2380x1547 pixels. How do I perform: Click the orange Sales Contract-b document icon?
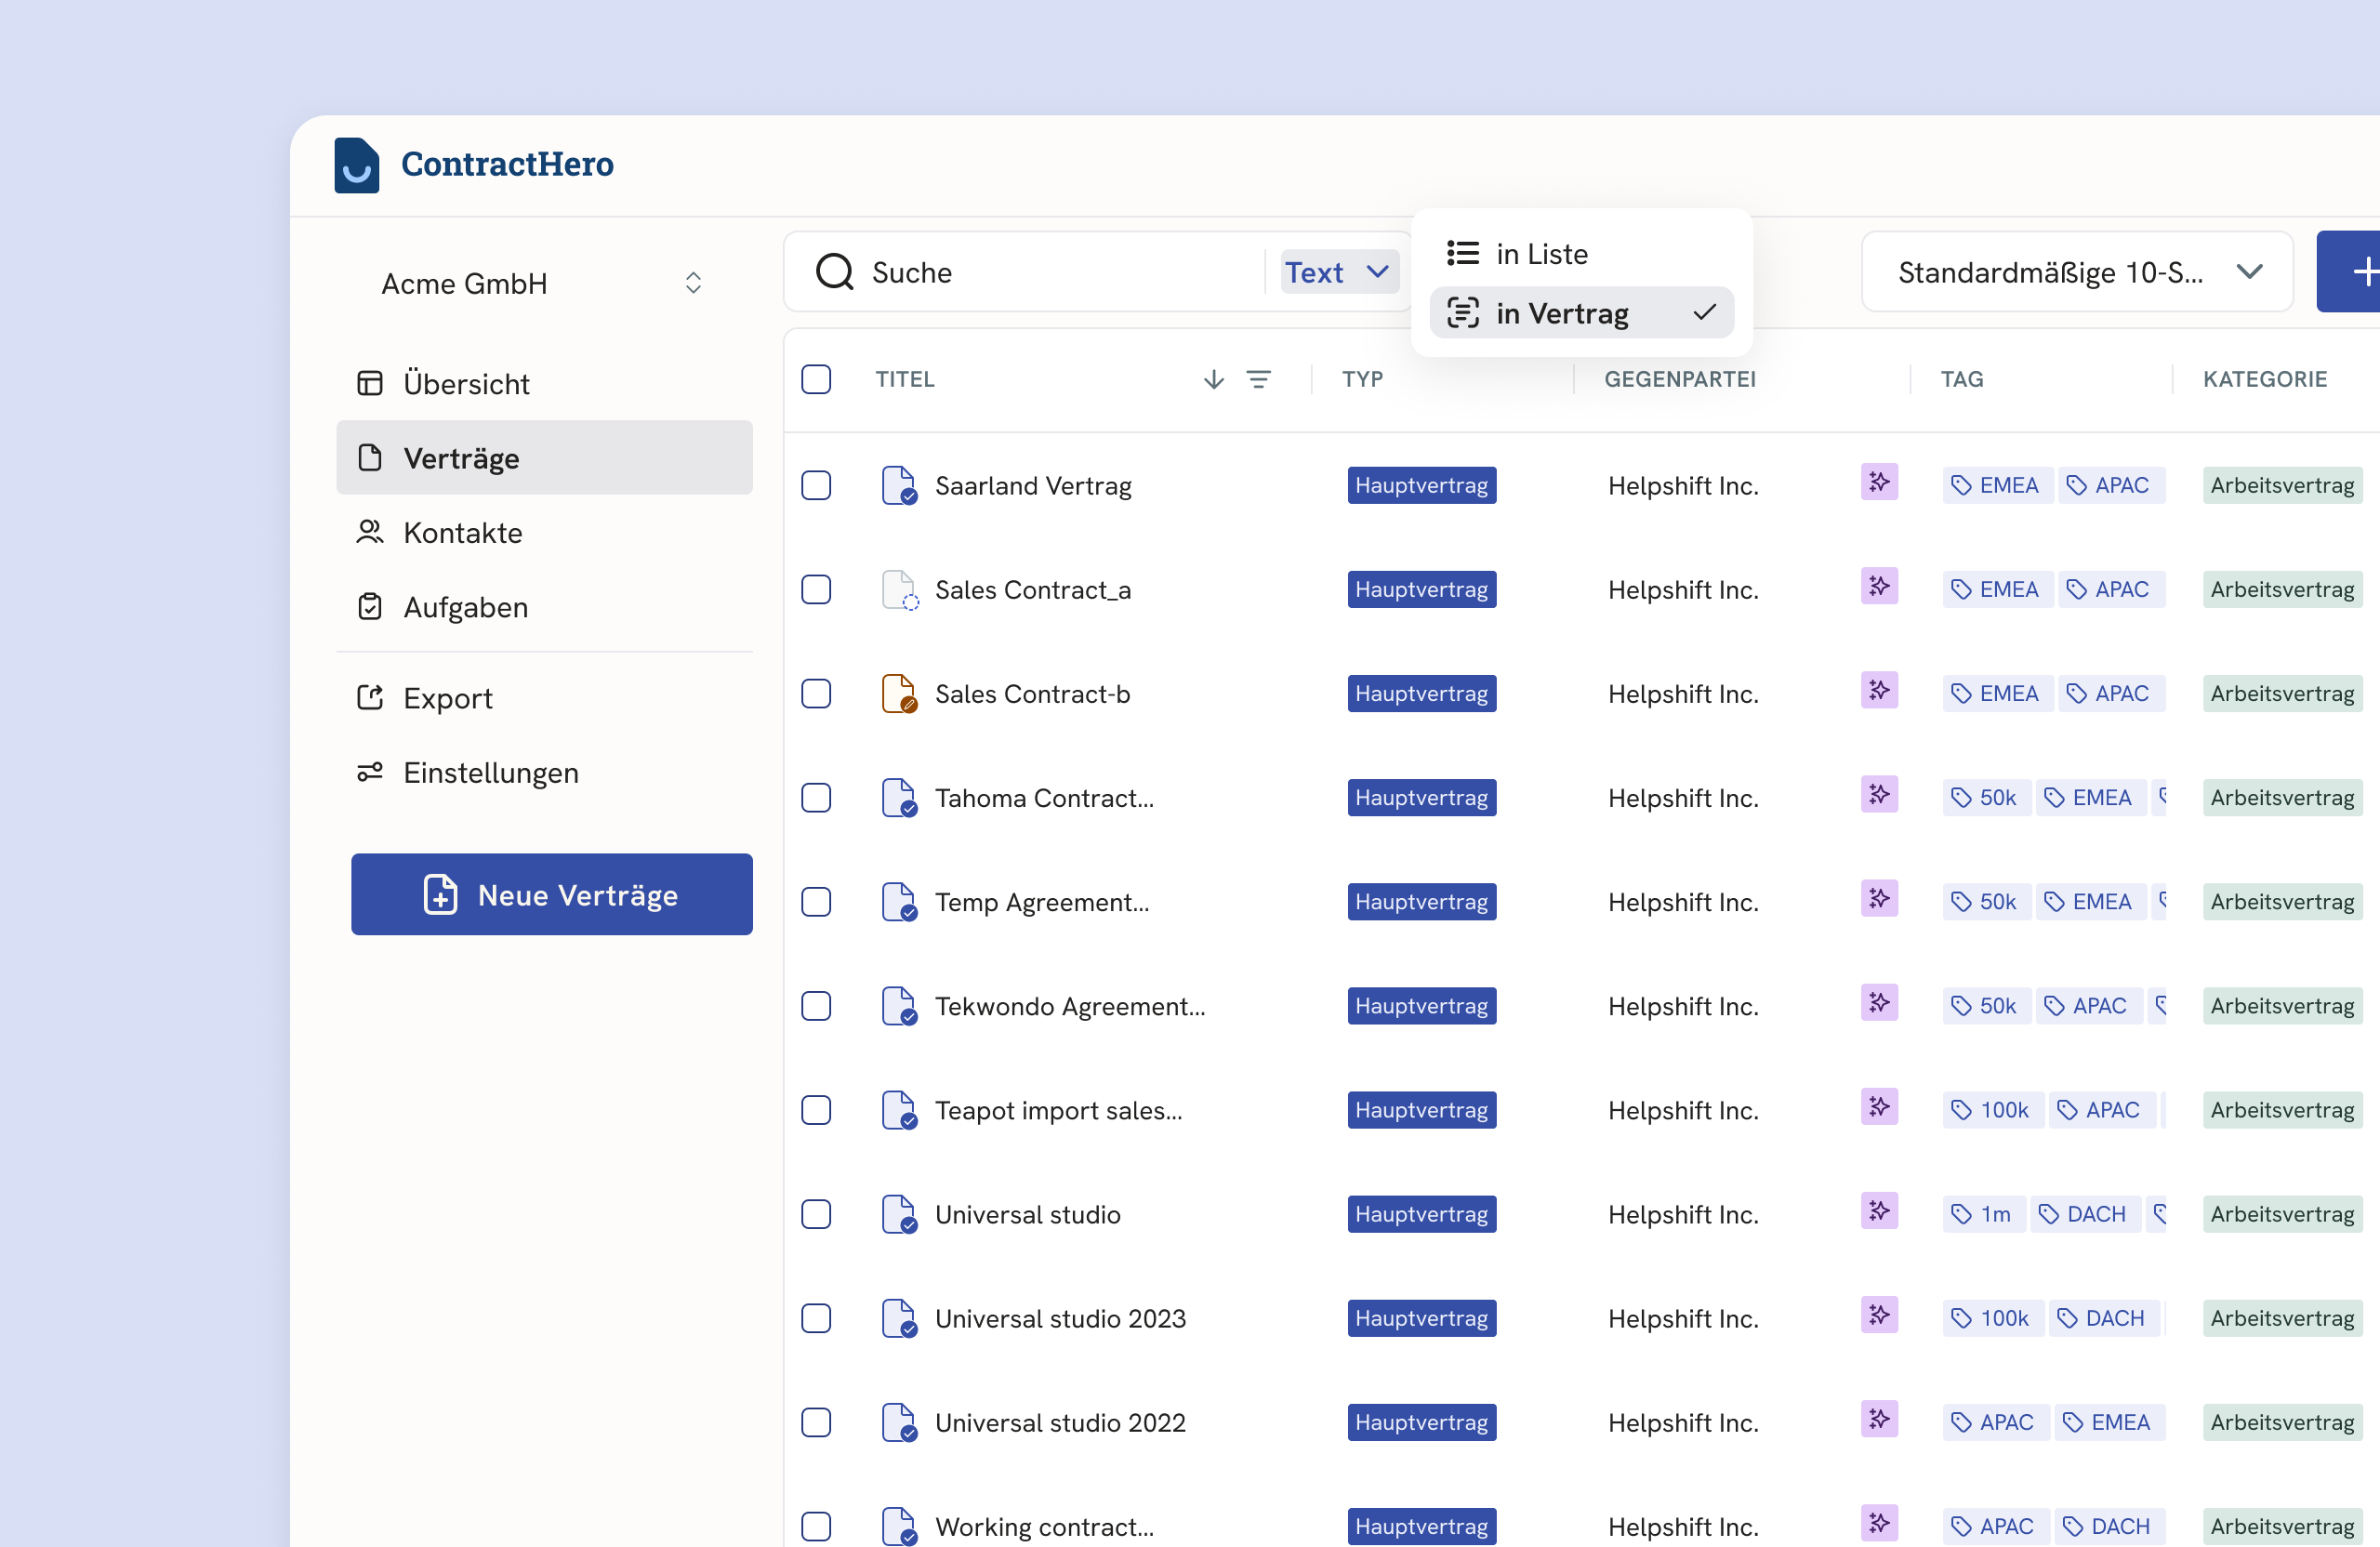(x=898, y=693)
